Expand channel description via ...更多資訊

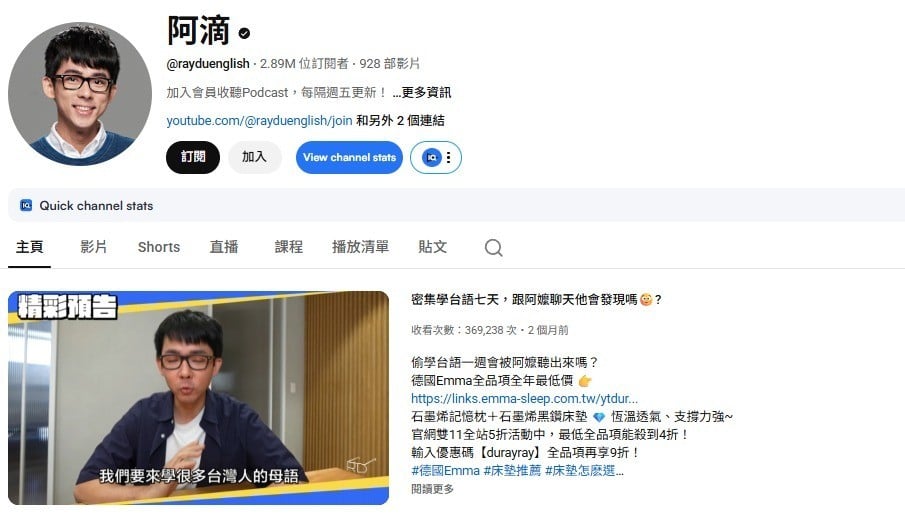point(422,92)
